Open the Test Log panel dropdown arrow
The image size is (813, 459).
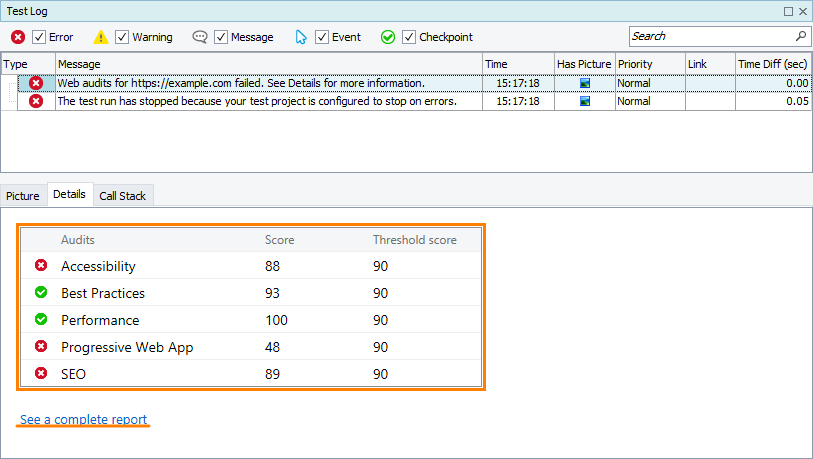[x=788, y=11]
